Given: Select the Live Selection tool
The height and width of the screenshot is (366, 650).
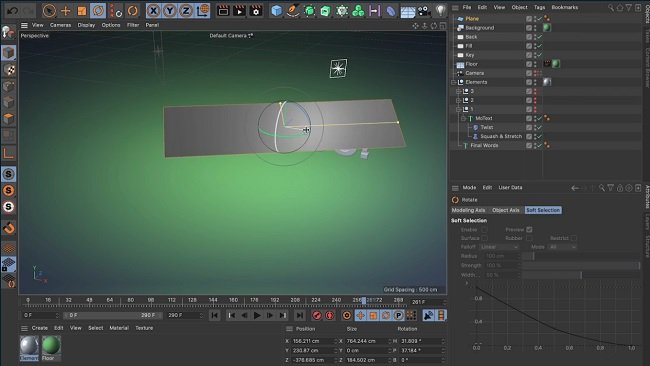Looking at the screenshot, I should (49, 10).
